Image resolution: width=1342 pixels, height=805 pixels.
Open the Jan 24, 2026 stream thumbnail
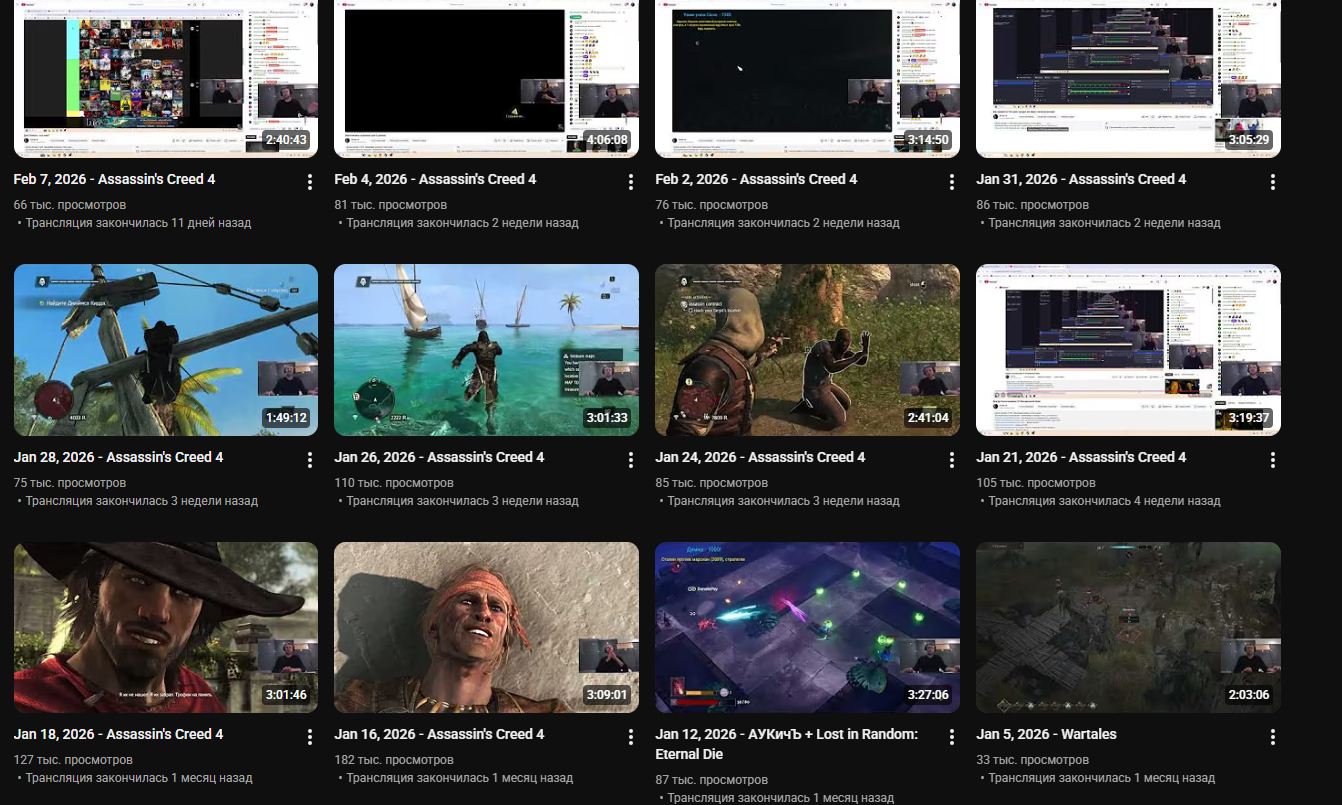(x=807, y=350)
